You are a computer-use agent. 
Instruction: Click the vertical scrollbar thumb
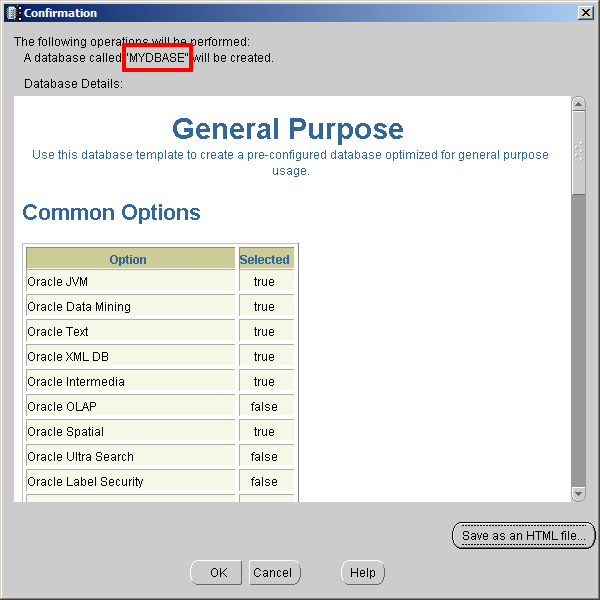tap(578, 153)
